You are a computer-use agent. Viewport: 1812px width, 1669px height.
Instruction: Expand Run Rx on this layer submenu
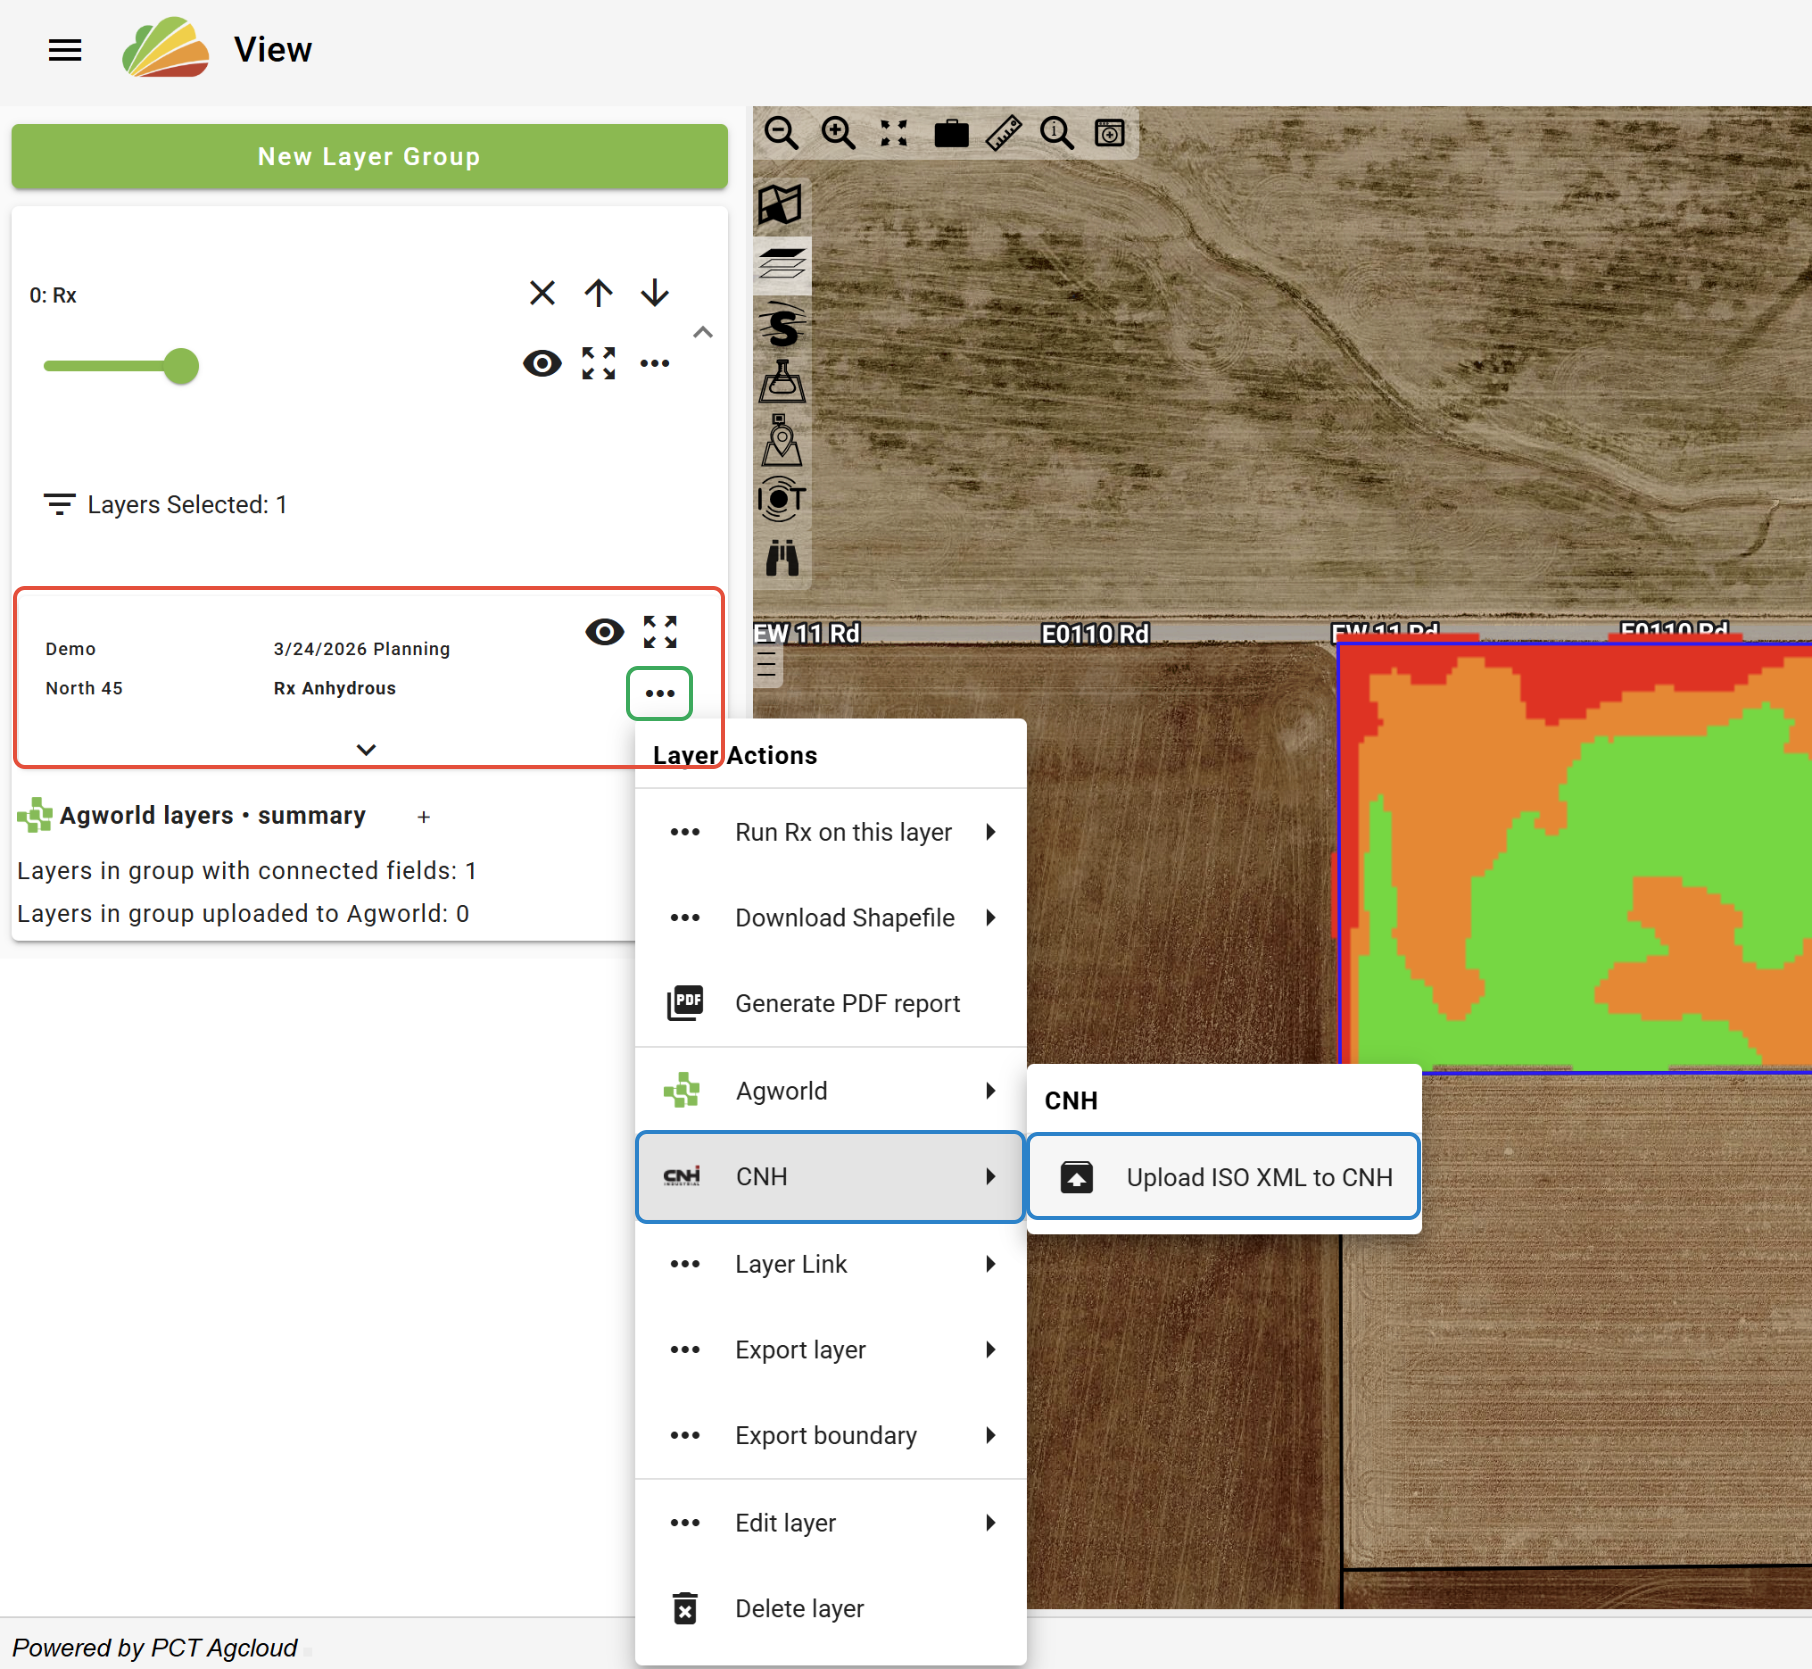click(830, 832)
